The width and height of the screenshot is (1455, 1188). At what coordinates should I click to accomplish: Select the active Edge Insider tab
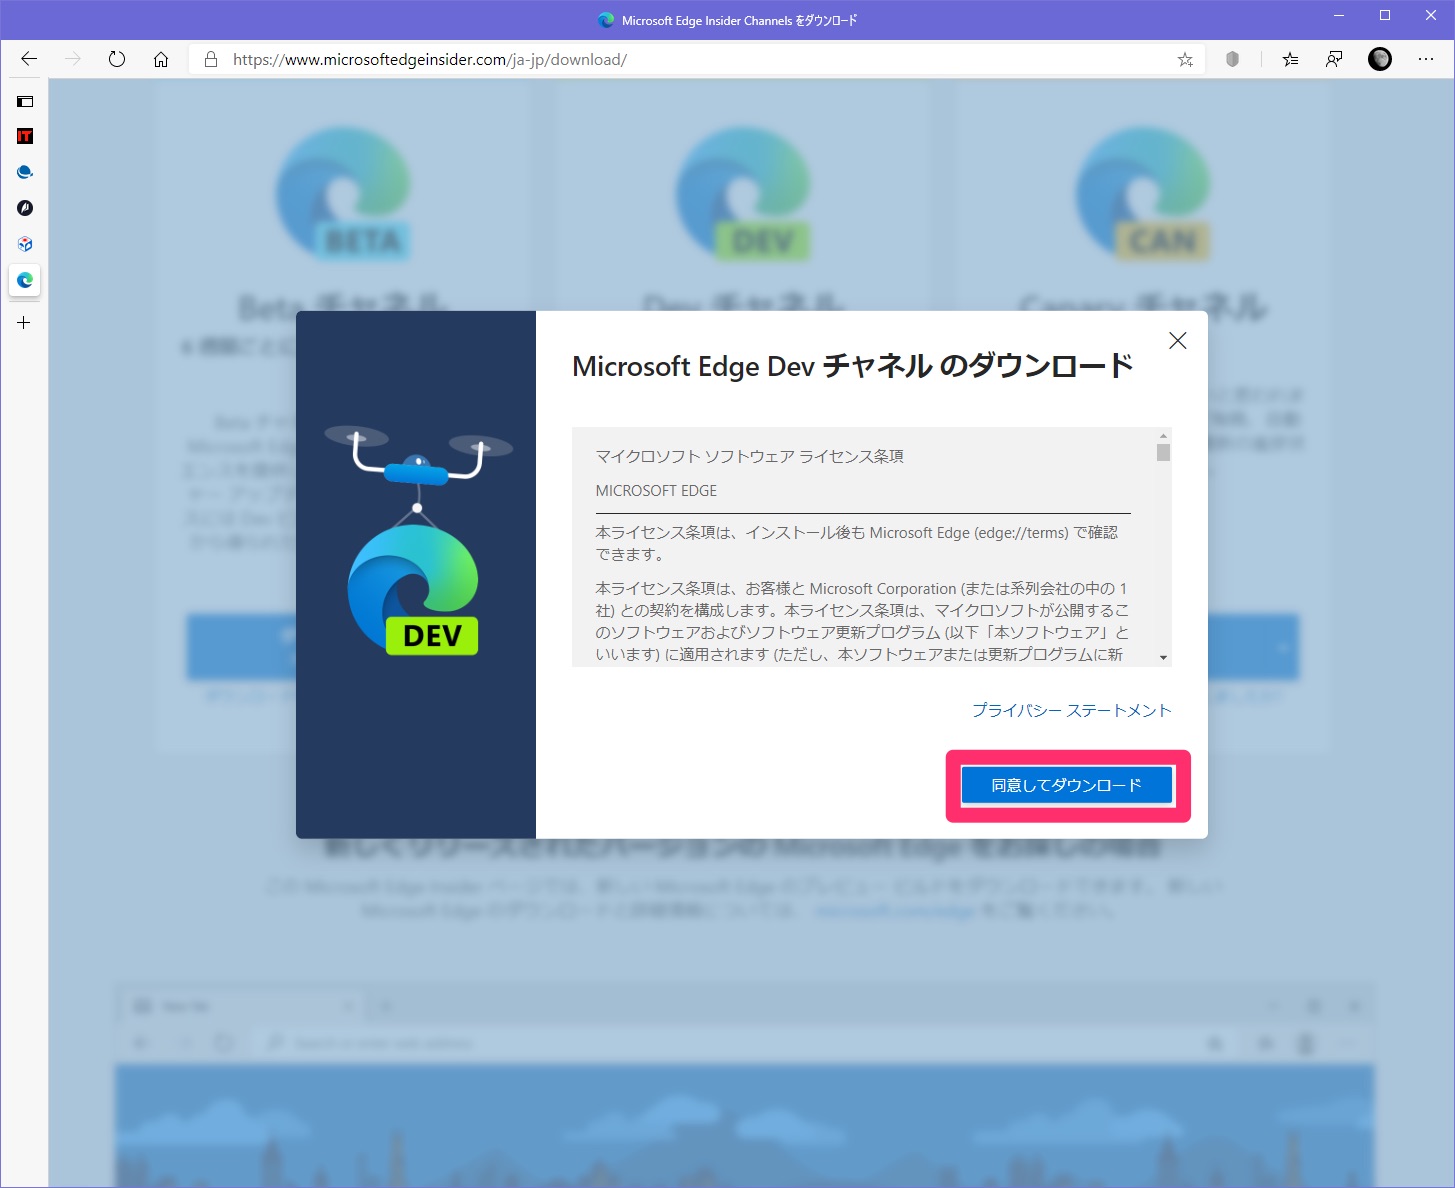(x=25, y=280)
